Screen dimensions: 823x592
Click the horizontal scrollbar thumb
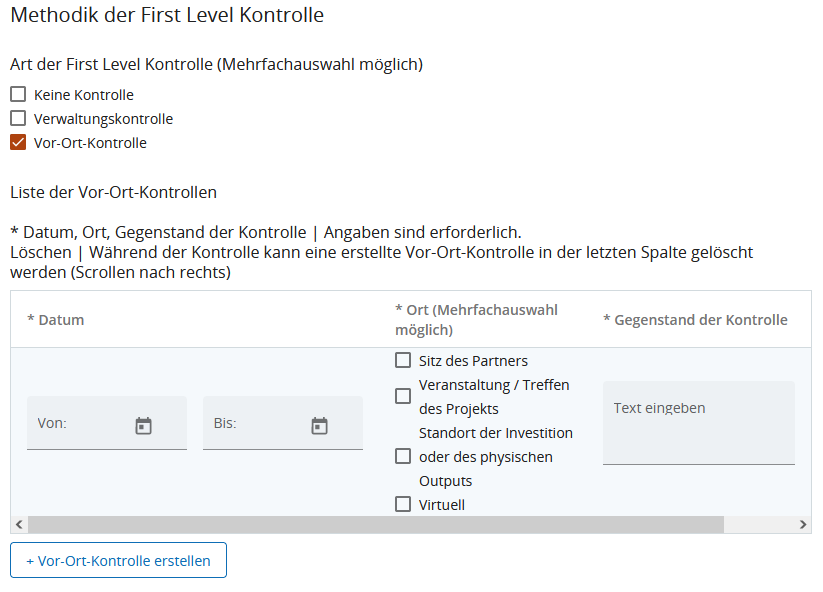tap(375, 525)
